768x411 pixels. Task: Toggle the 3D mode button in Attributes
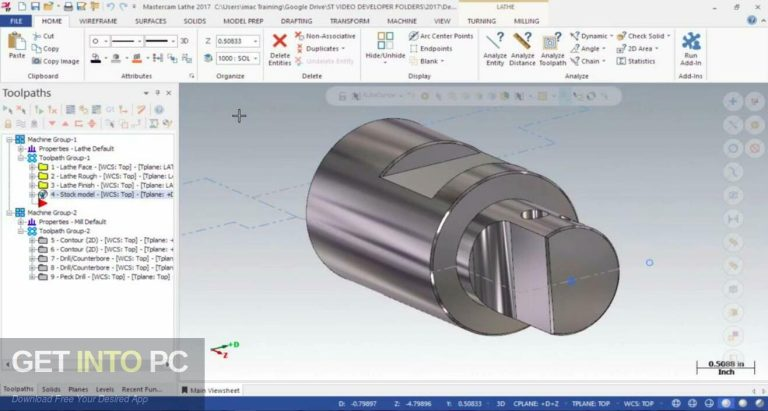click(184, 41)
